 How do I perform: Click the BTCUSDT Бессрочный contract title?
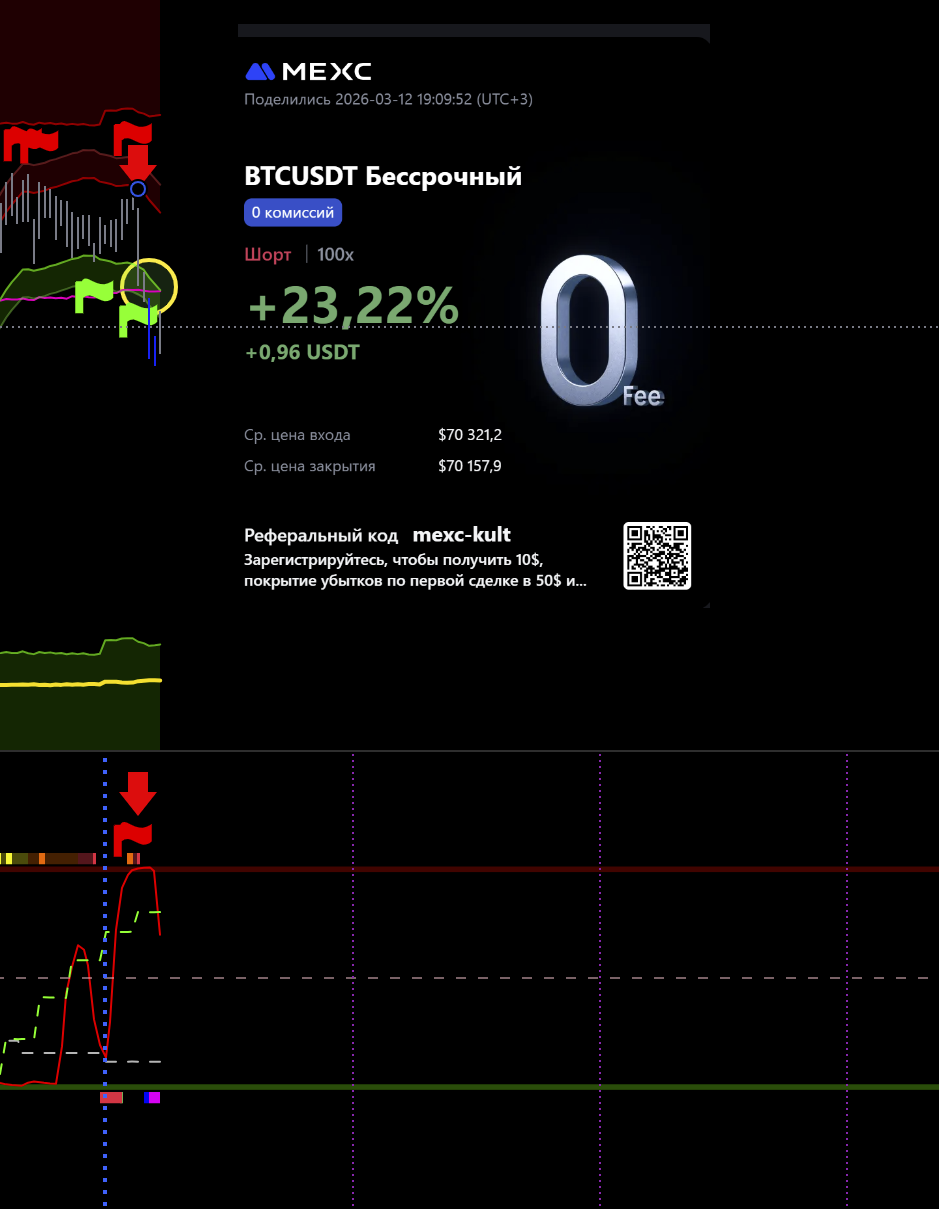point(383,177)
